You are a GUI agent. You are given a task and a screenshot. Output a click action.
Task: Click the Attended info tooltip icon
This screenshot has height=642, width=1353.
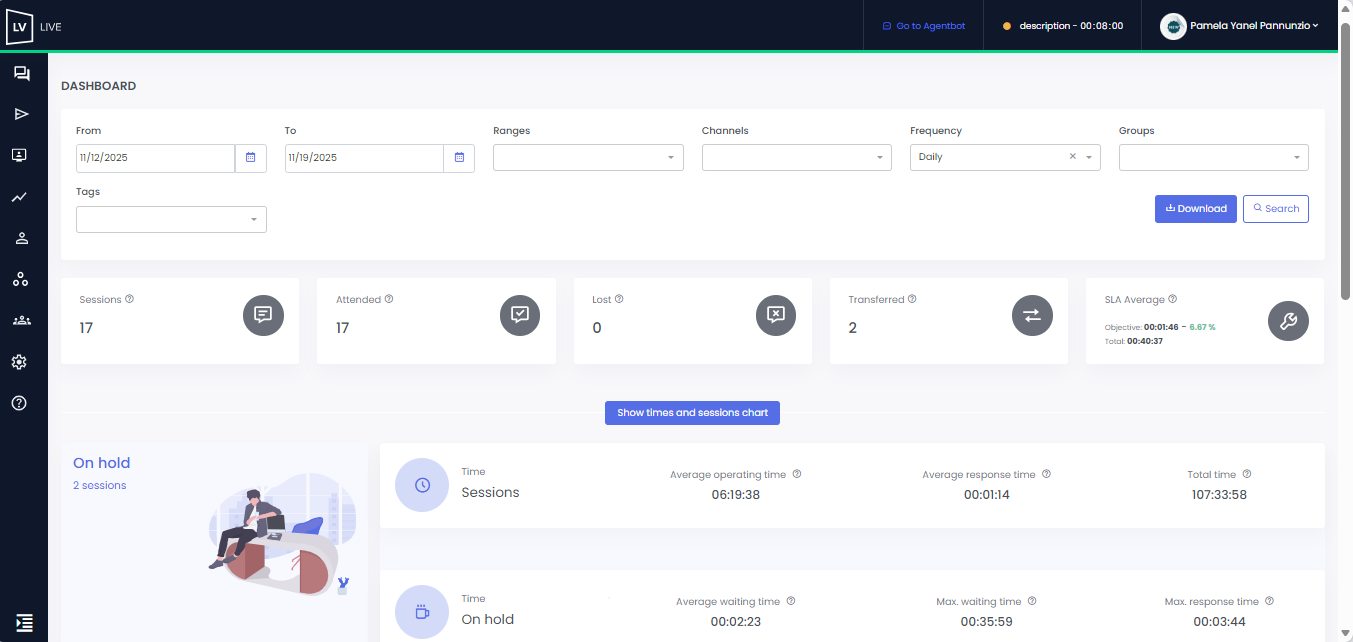(x=389, y=299)
